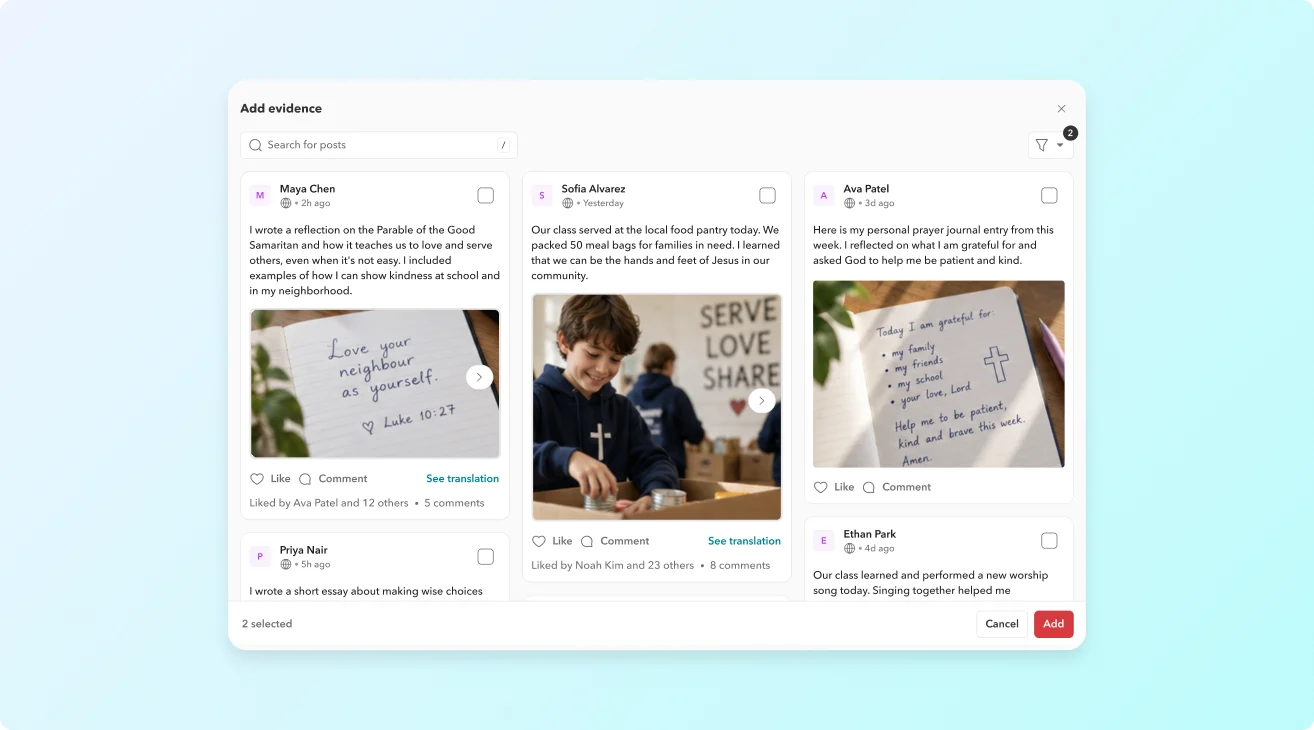Click 'Liked by Noah Kim and 23 others'
The width and height of the screenshot is (1314, 730).
(613, 565)
